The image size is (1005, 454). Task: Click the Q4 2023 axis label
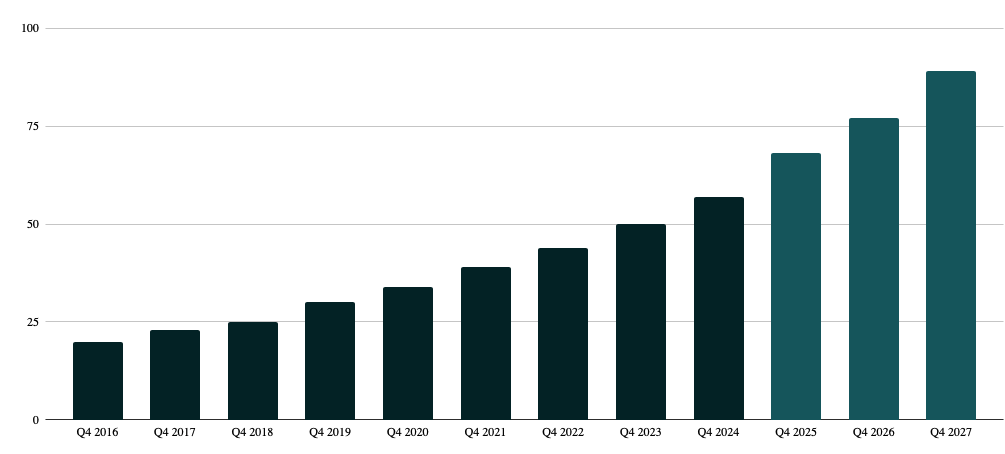640,433
